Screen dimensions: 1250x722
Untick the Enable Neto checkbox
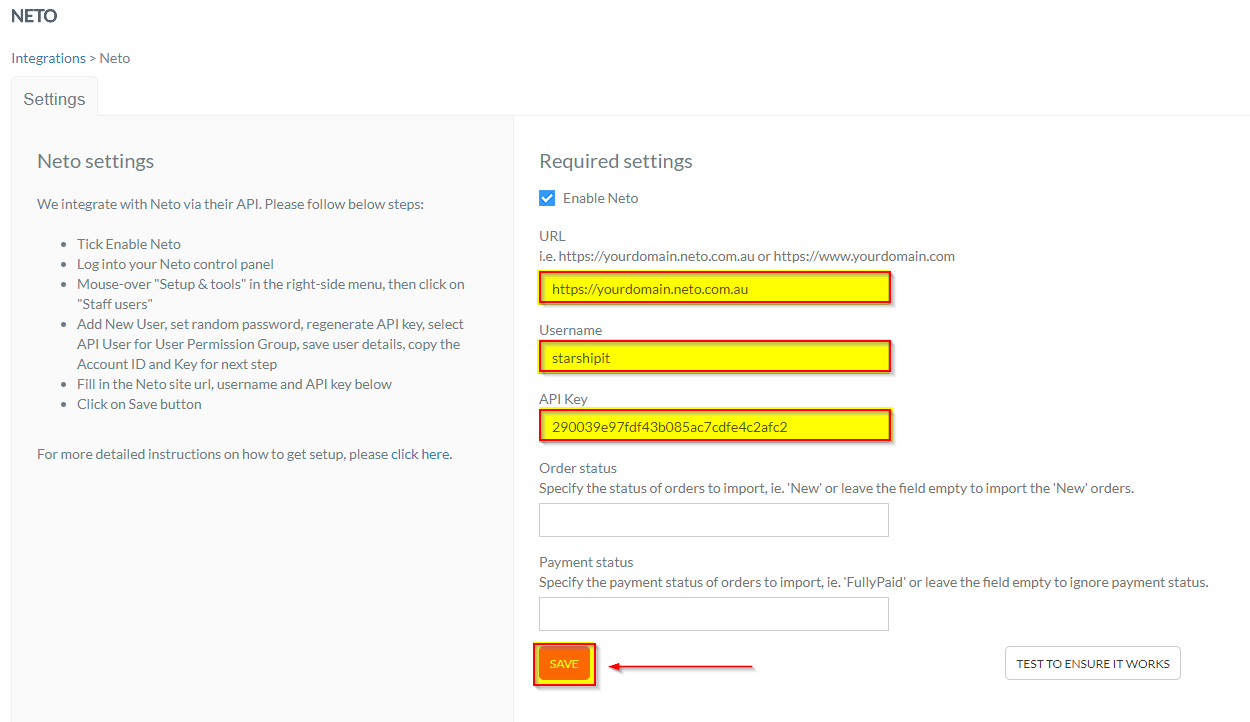pyautogui.click(x=547, y=198)
